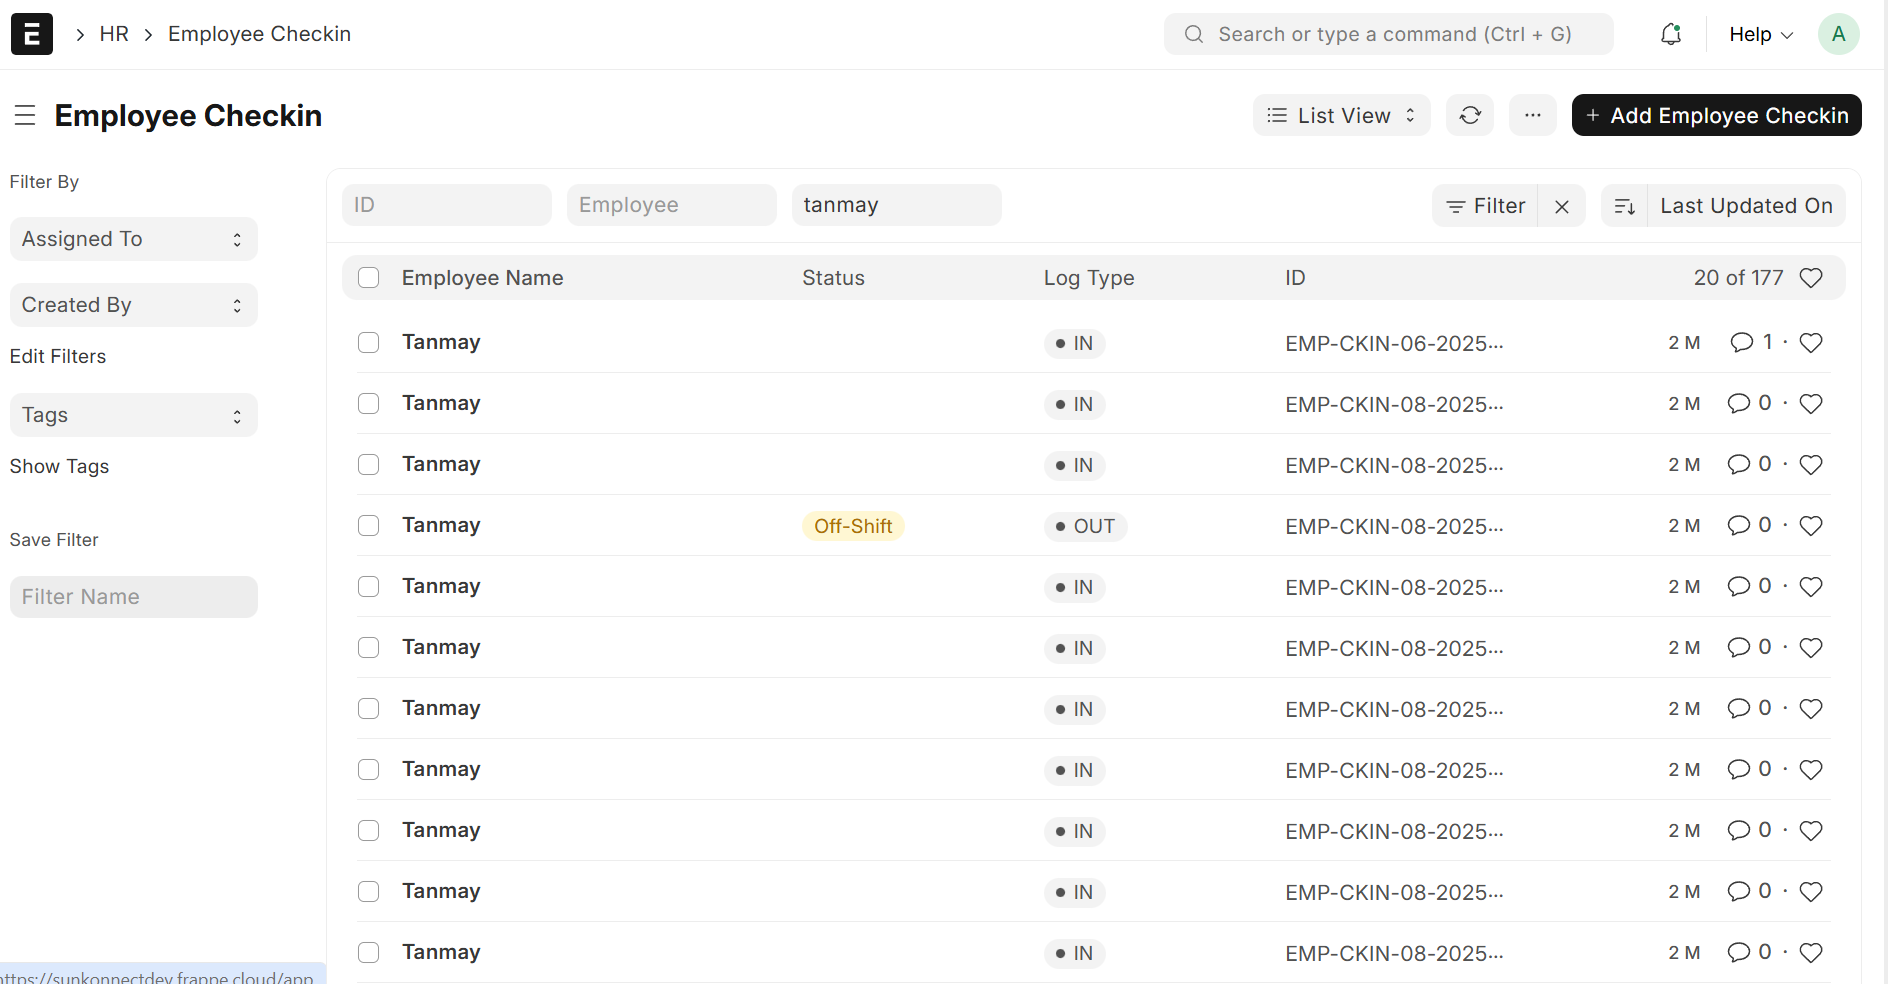Image resolution: width=1888 pixels, height=984 pixels.
Task: Check the second Tanmay row checkbox
Action: (369, 404)
